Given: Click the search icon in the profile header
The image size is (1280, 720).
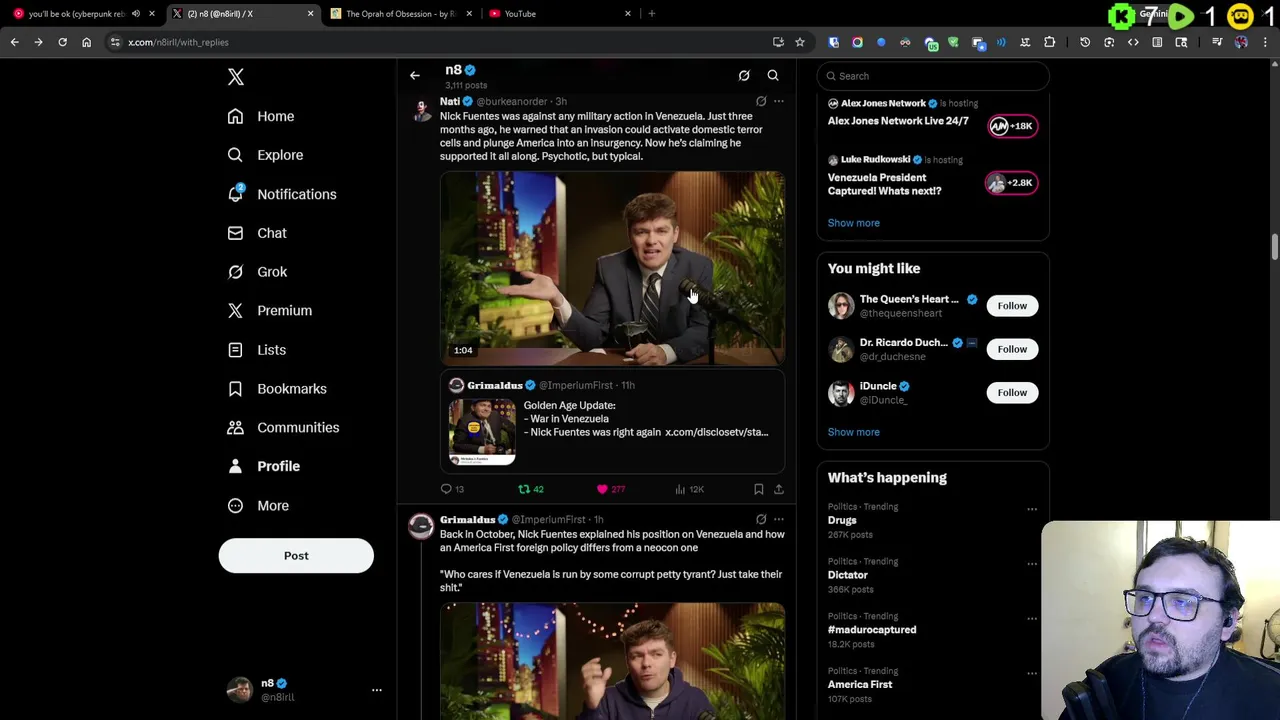Looking at the screenshot, I should point(773,76).
